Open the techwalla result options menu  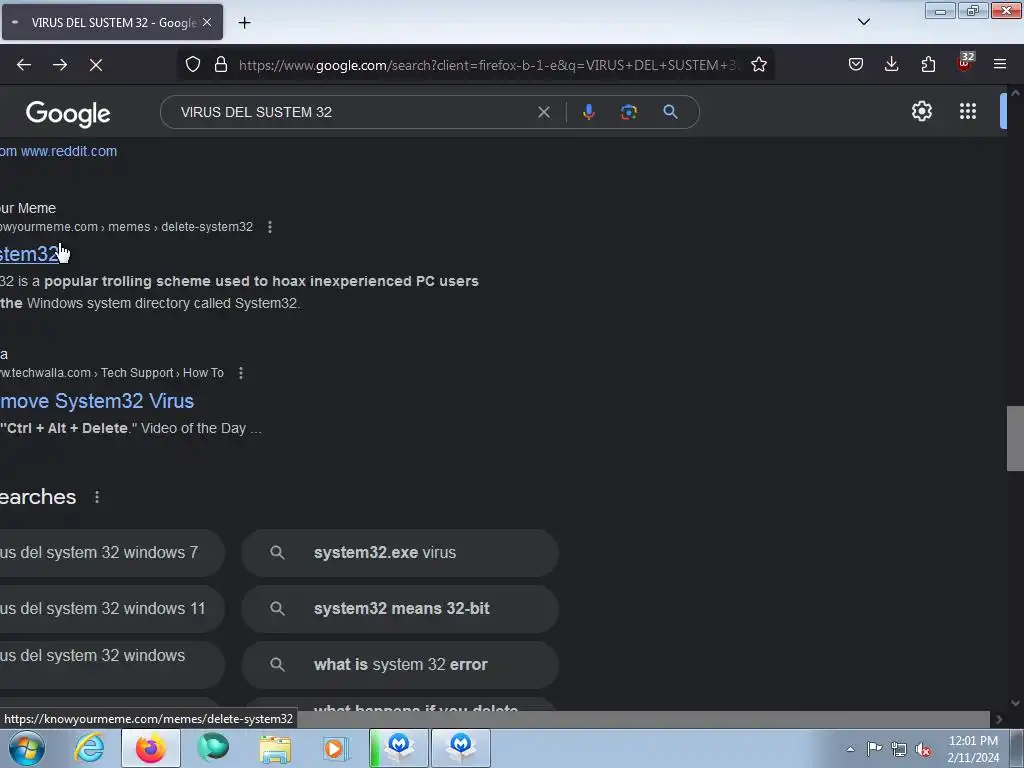coord(241,373)
